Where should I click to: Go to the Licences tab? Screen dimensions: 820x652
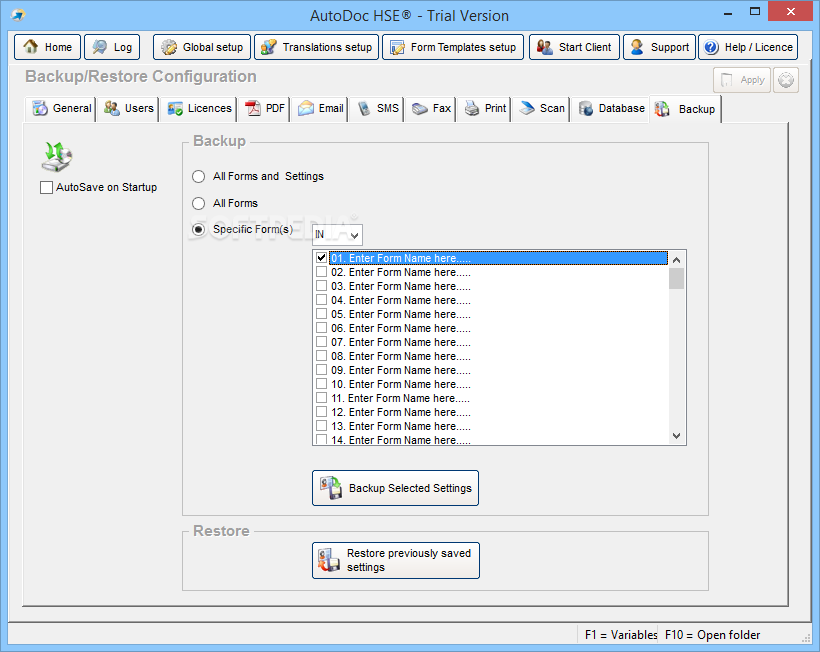(199, 108)
